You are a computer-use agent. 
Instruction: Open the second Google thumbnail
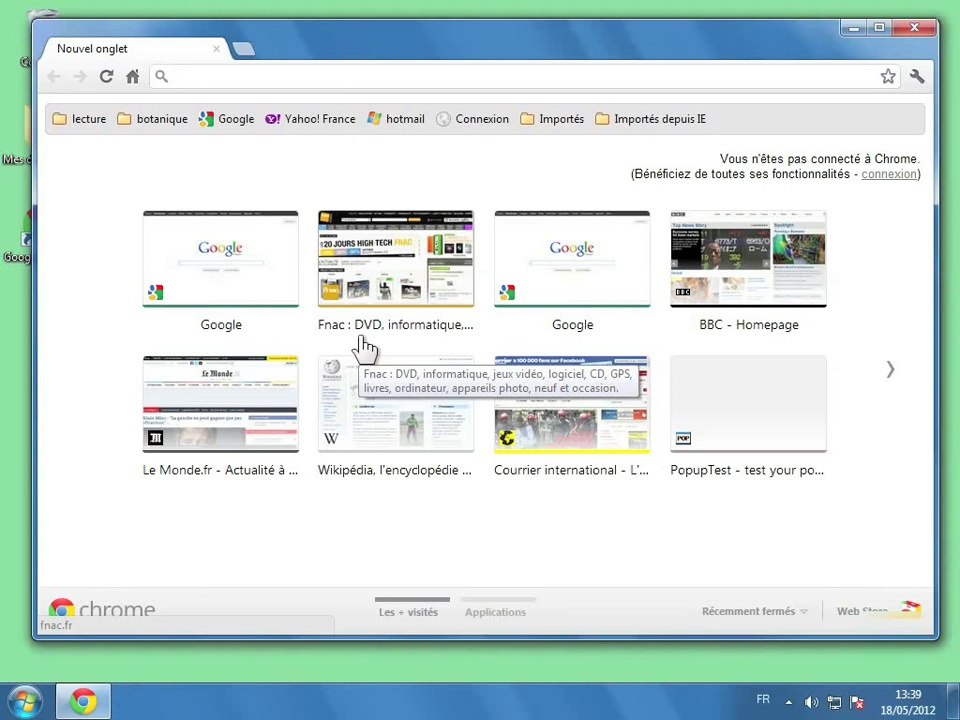point(572,258)
